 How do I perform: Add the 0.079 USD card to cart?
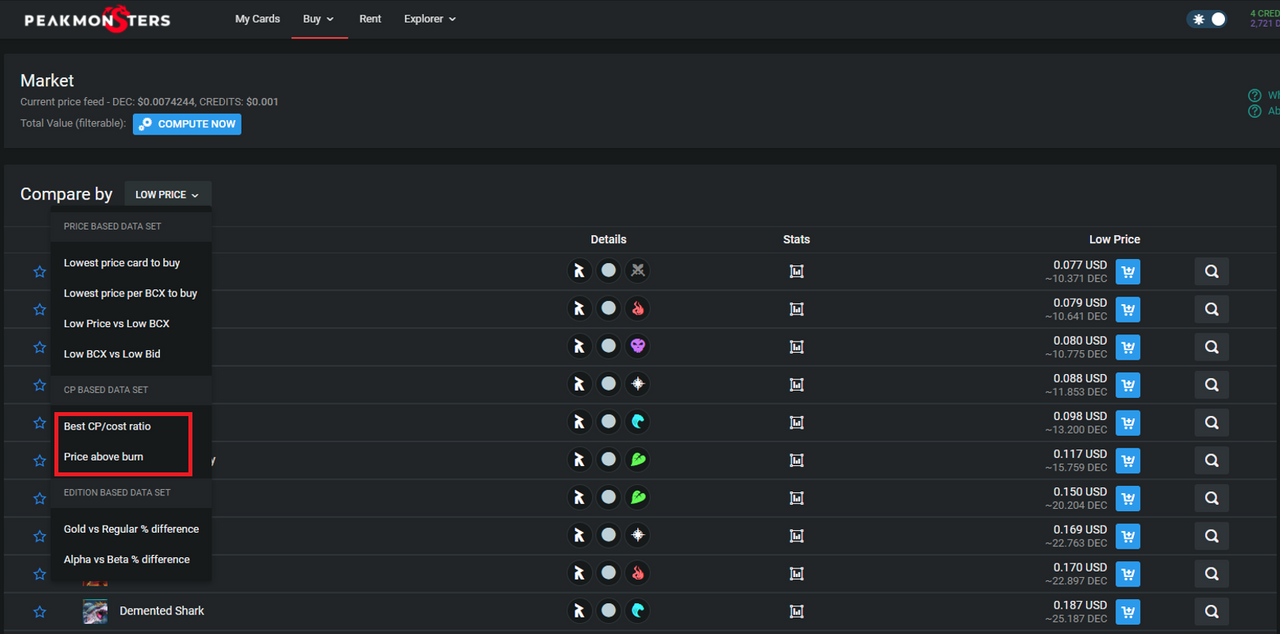point(1128,309)
